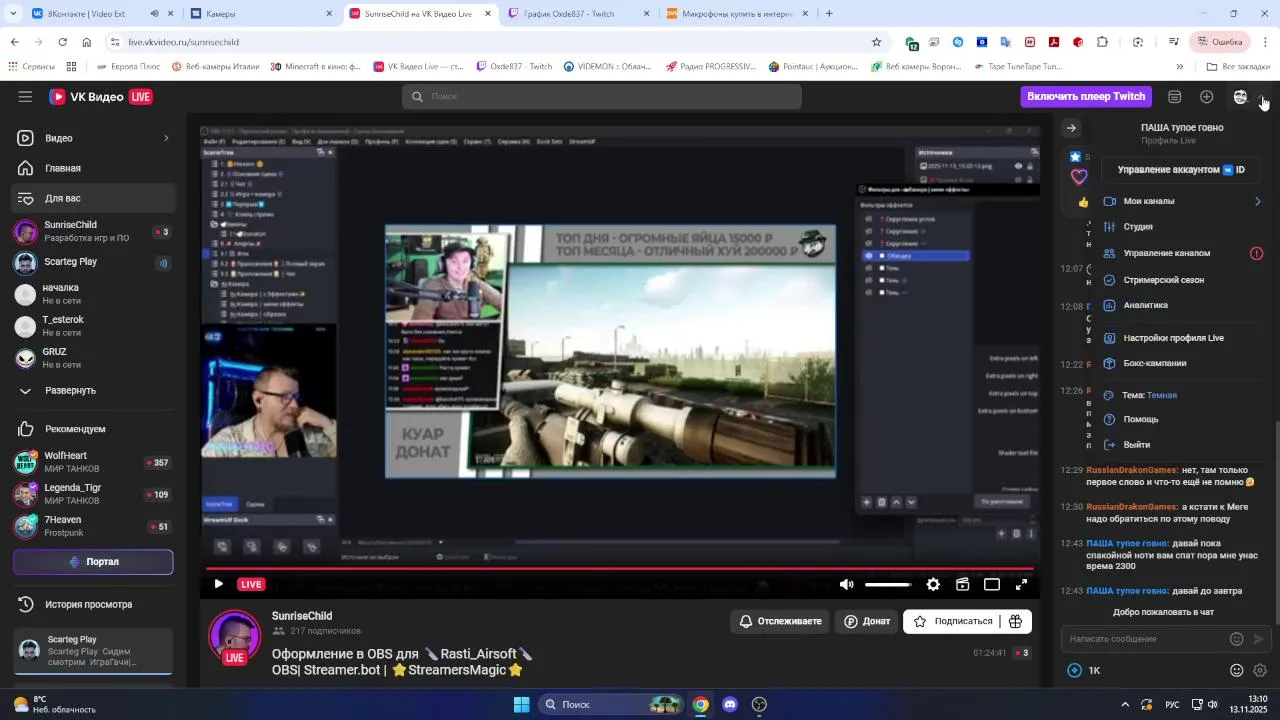The image size is (1280, 720).
Task: Send the chat message arrow icon
Action: click(x=1259, y=639)
